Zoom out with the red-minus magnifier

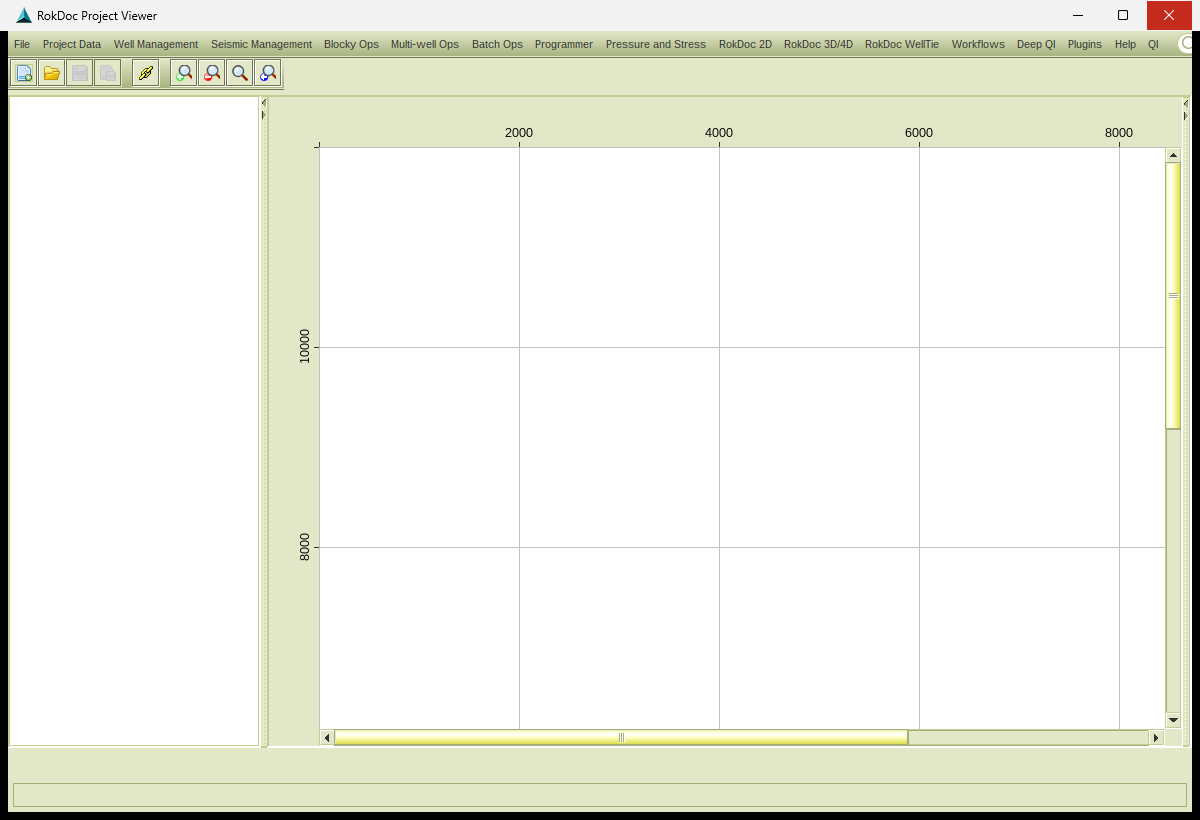212,73
